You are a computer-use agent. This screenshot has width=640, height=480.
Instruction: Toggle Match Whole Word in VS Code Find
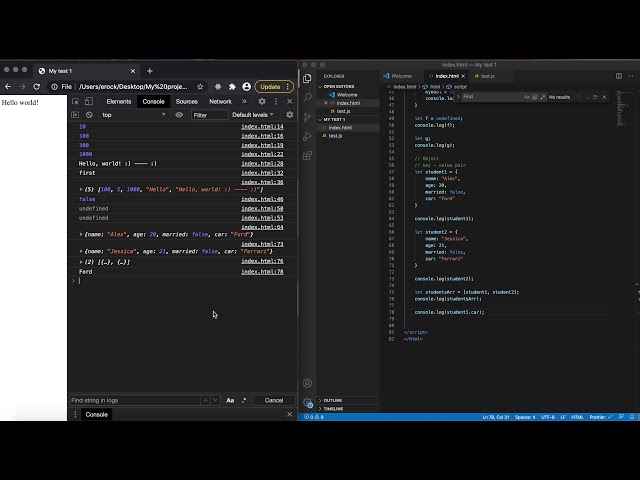[x=535, y=97]
